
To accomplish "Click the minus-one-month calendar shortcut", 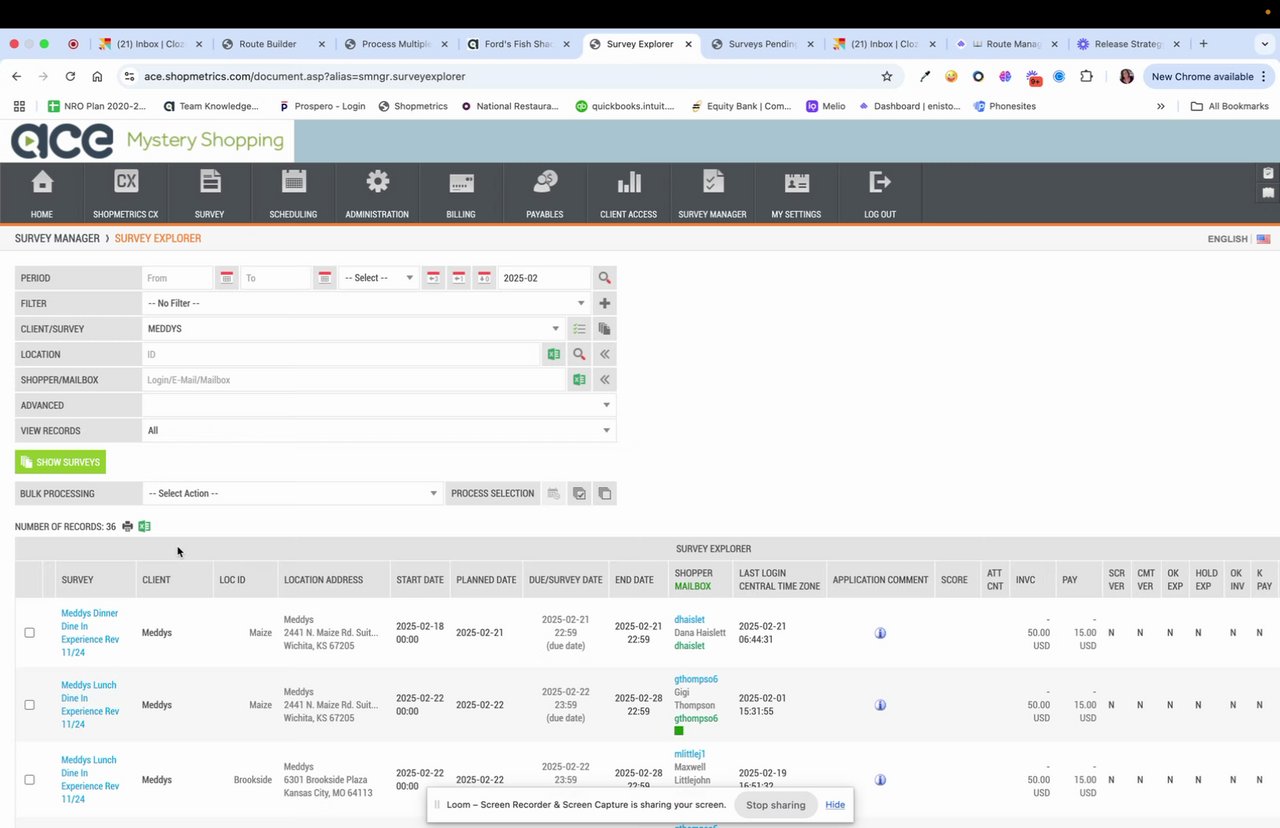I will 458,278.
